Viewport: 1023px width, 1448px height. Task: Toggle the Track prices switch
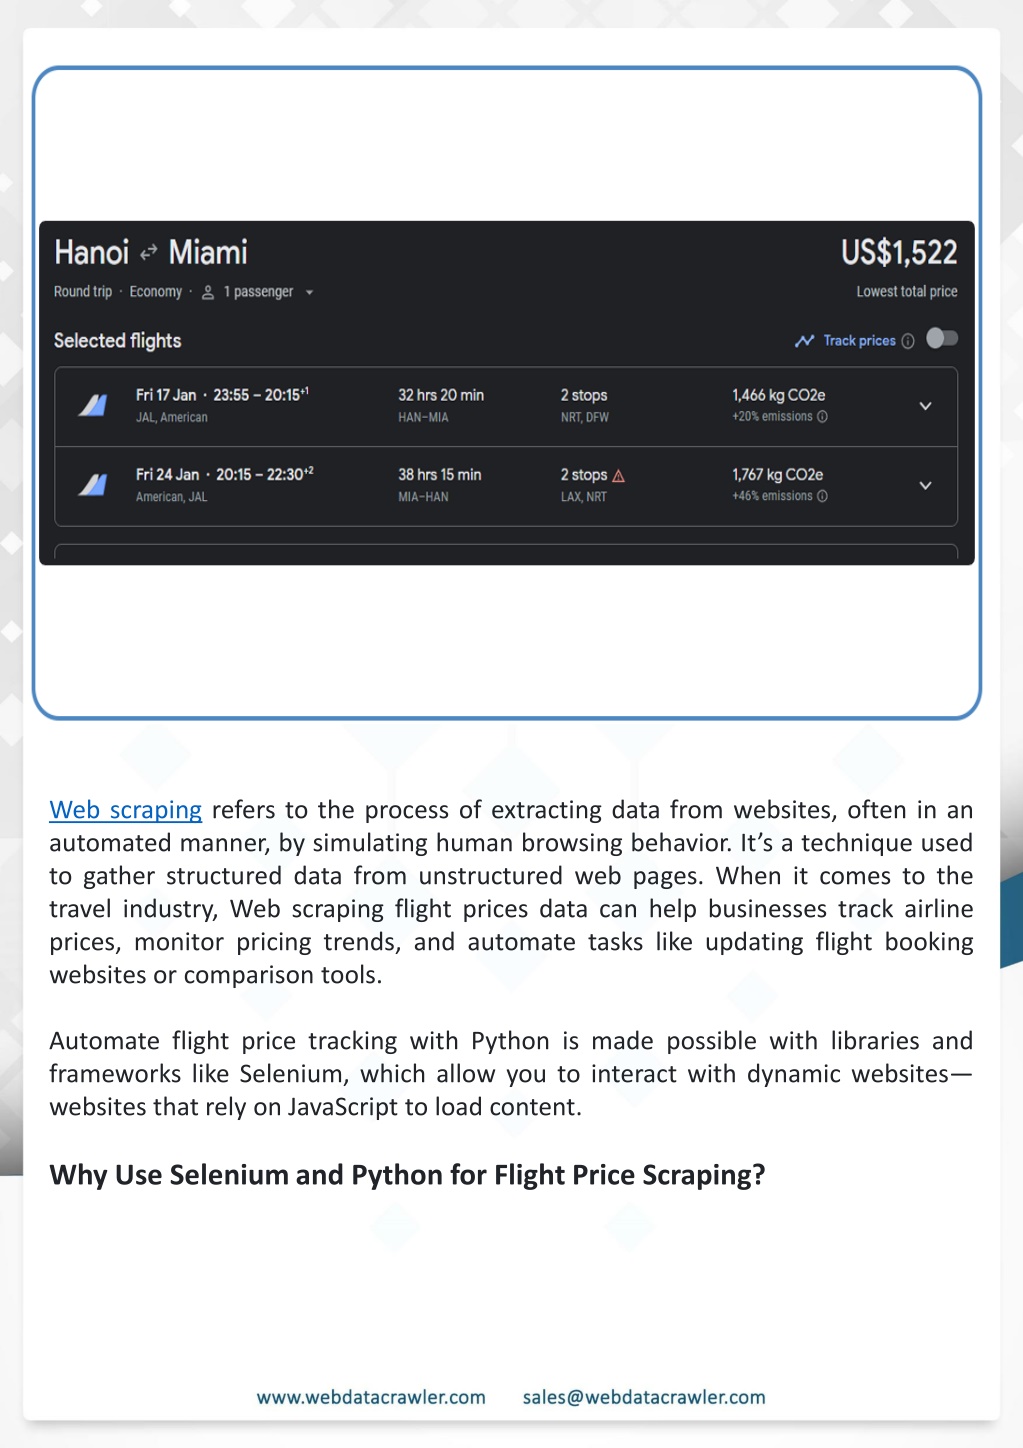click(942, 338)
